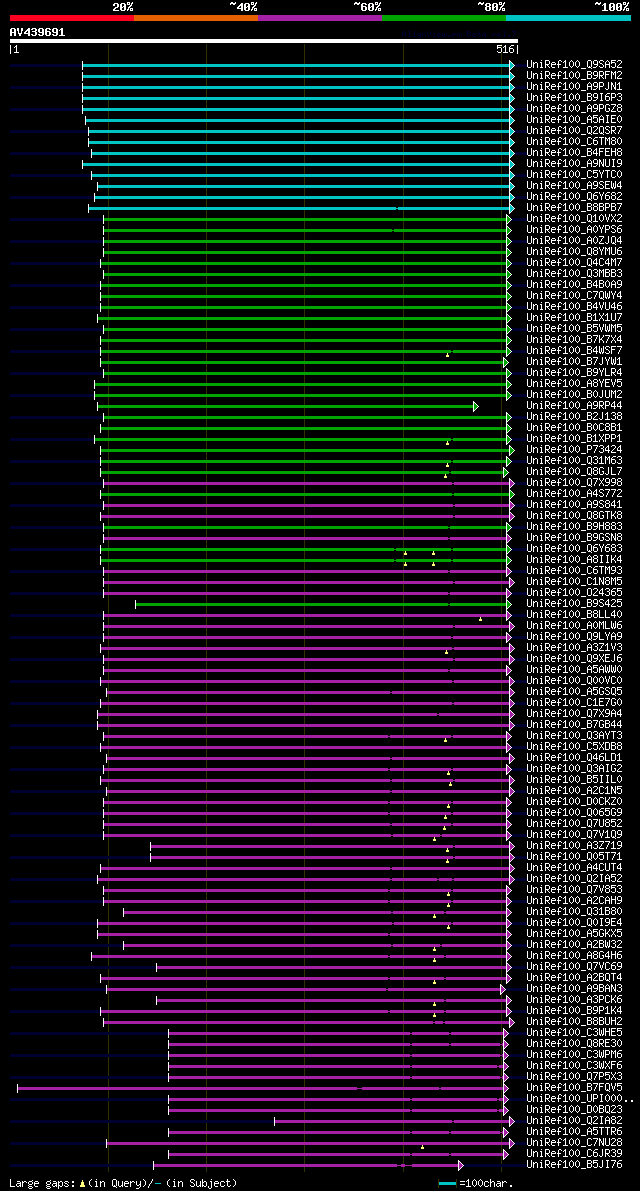Open entry UniRef100_Q7VC69

coord(574,967)
